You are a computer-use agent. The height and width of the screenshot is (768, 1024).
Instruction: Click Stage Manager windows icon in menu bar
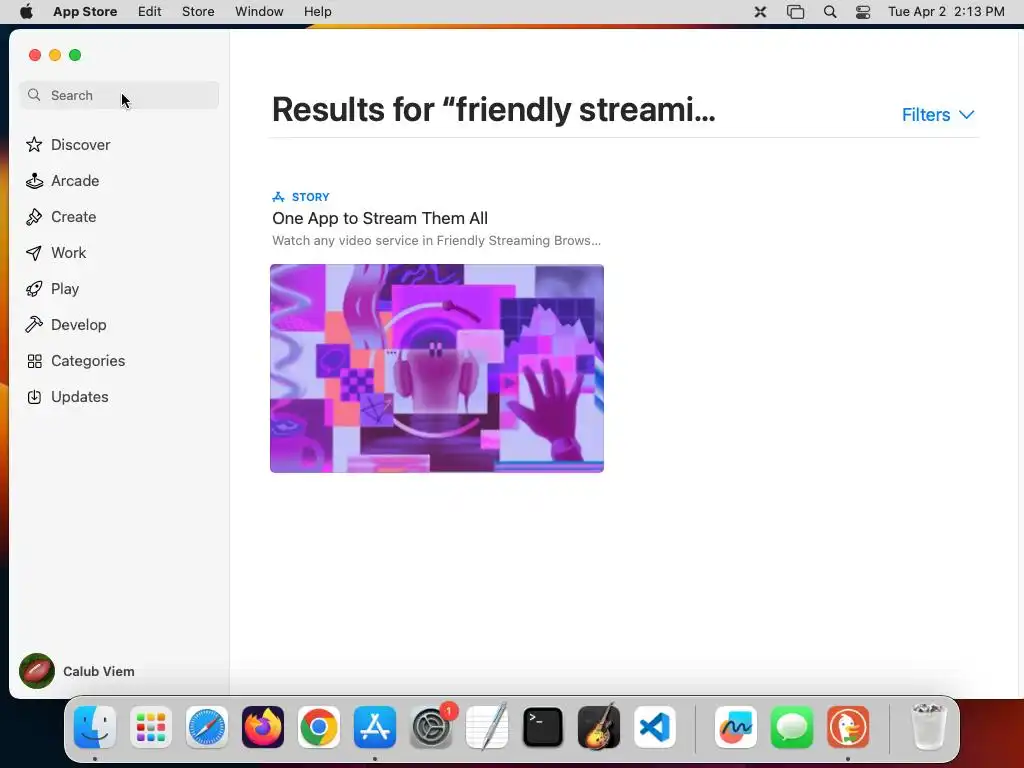click(795, 12)
